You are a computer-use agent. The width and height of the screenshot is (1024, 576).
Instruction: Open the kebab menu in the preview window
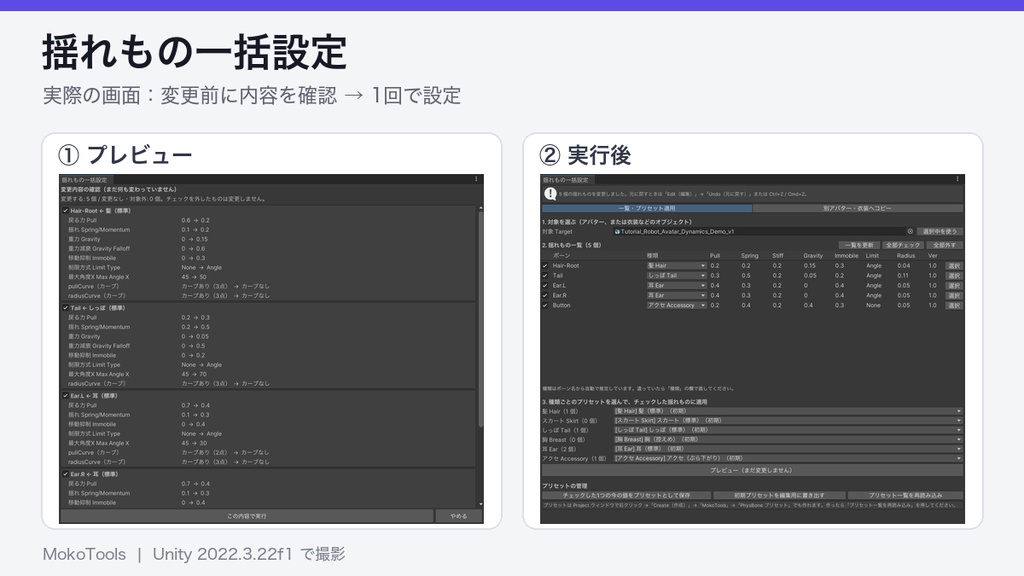pyautogui.click(x=476, y=179)
